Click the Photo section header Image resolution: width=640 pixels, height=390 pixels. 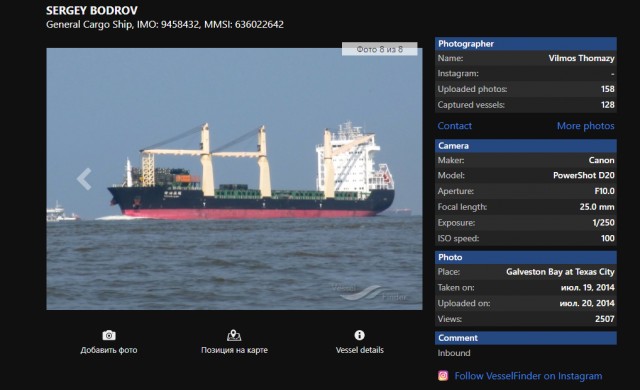(526, 257)
